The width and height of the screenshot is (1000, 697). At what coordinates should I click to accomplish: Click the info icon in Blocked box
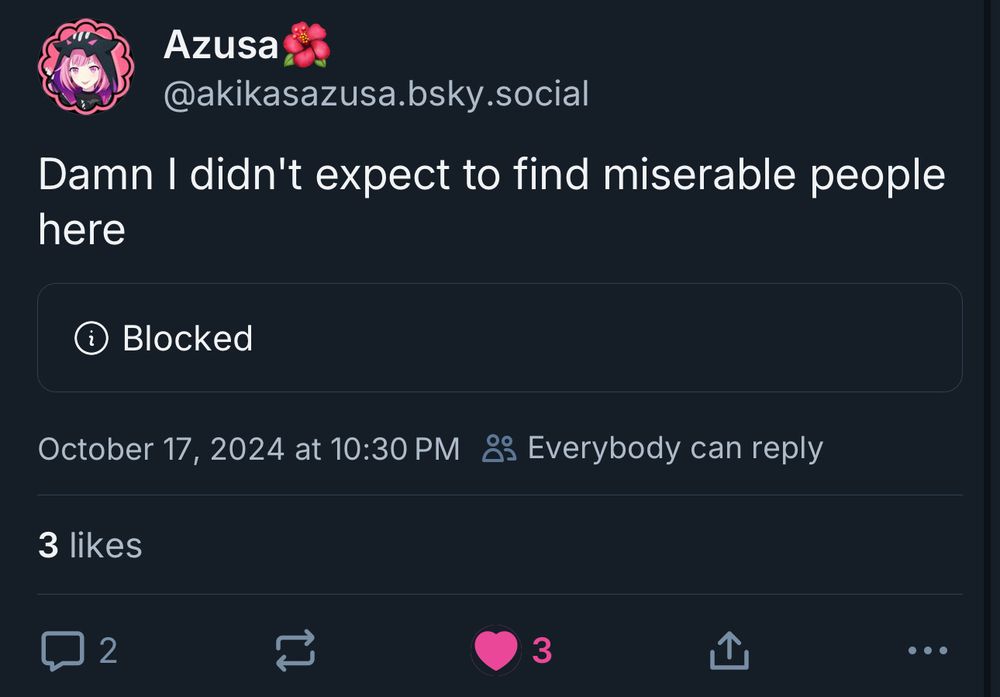pos(92,338)
